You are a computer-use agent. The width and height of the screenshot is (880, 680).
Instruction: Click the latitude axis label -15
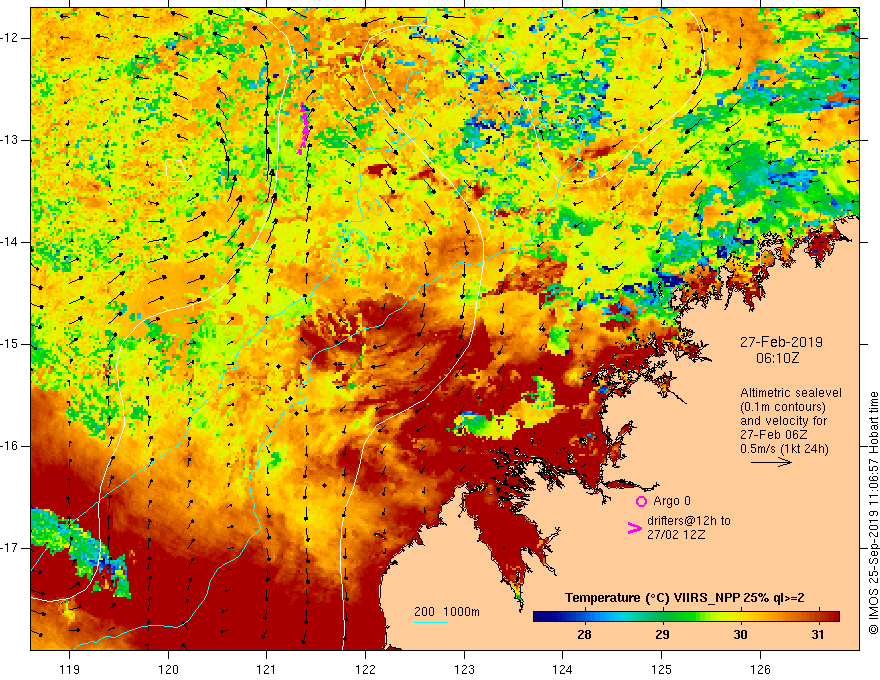[11, 344]
